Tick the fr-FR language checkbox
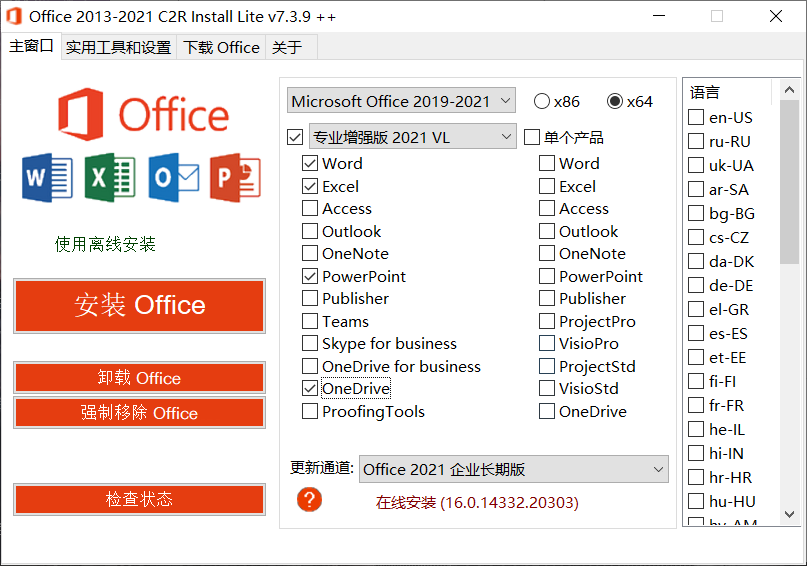The image size is (807, 566). [x=696, y=405]
